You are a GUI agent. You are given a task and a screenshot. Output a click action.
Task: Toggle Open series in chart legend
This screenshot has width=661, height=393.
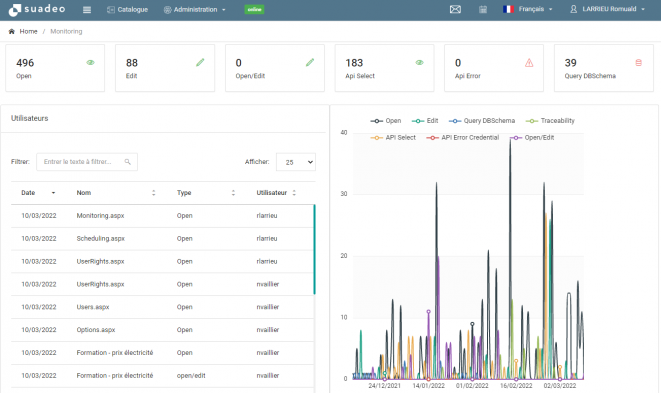[386, 121]
